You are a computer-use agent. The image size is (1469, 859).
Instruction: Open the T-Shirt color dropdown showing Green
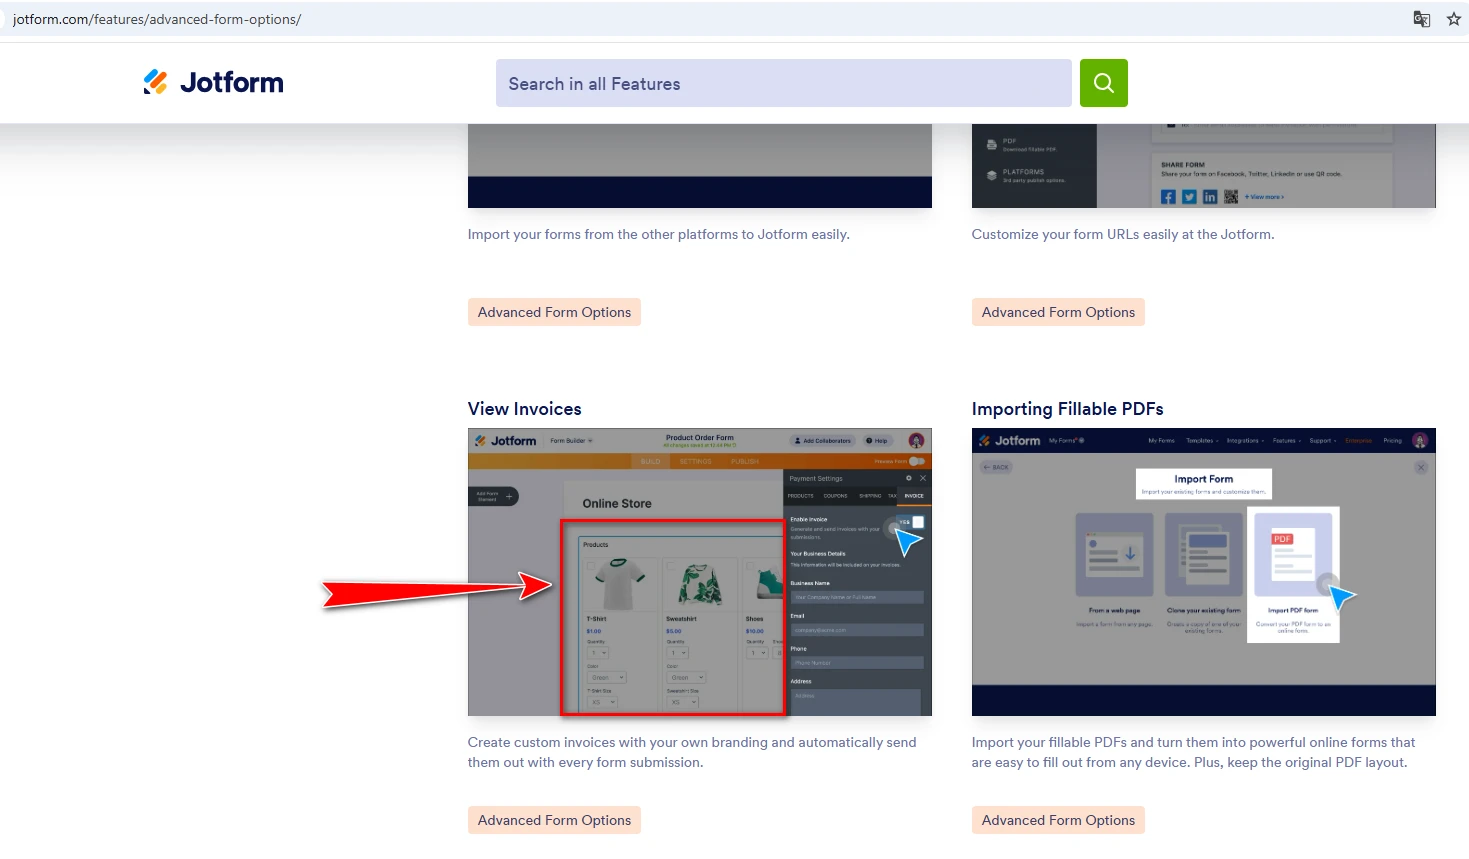click(x=606, y=677)
